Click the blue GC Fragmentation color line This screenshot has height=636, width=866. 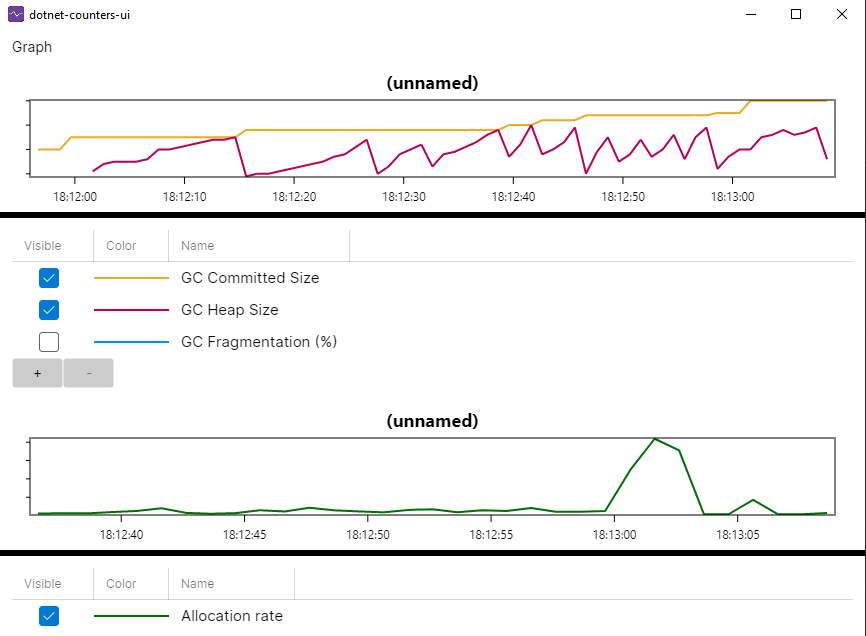pos(131,342)
